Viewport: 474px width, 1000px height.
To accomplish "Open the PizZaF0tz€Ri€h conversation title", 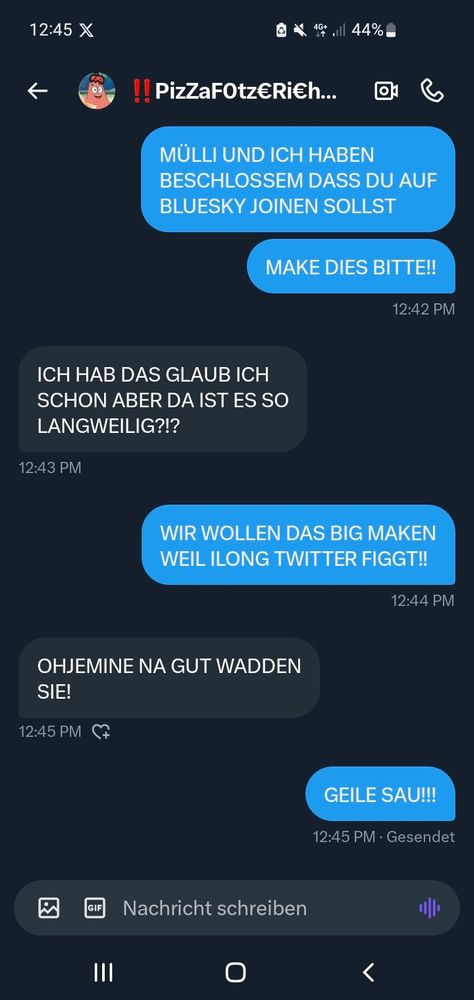I will click(234, 91).
